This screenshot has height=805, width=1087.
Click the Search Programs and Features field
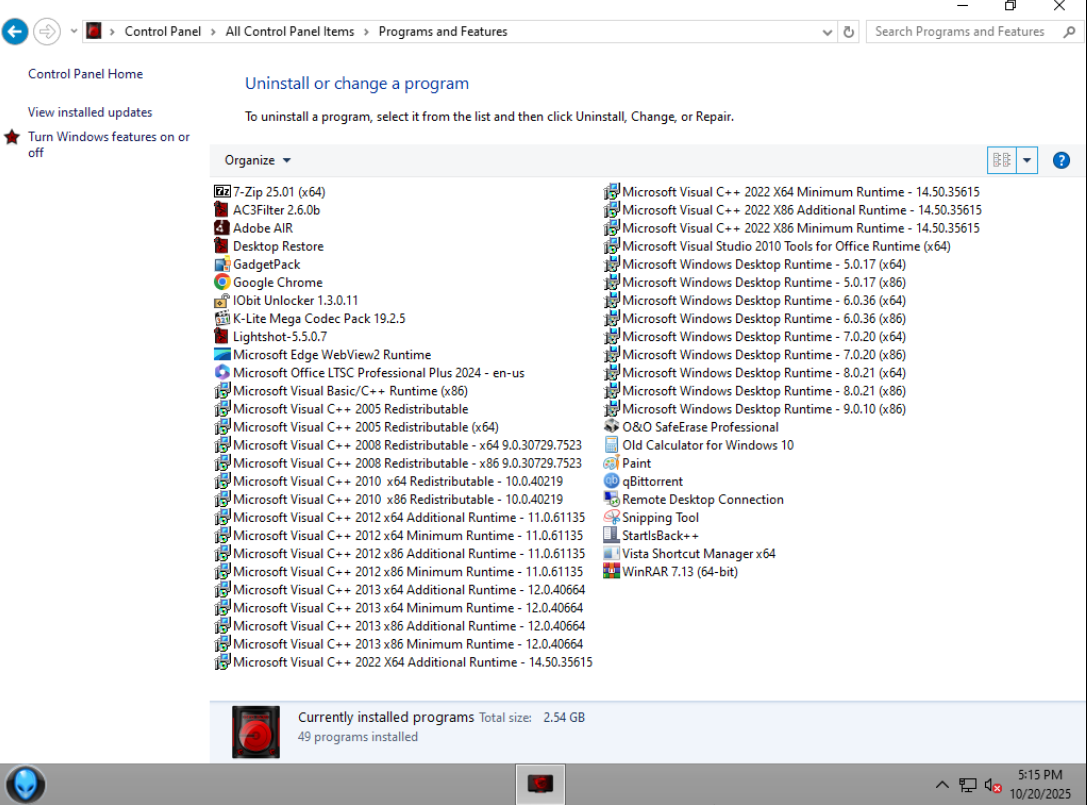pyautogui.click(x=959, y=31)
